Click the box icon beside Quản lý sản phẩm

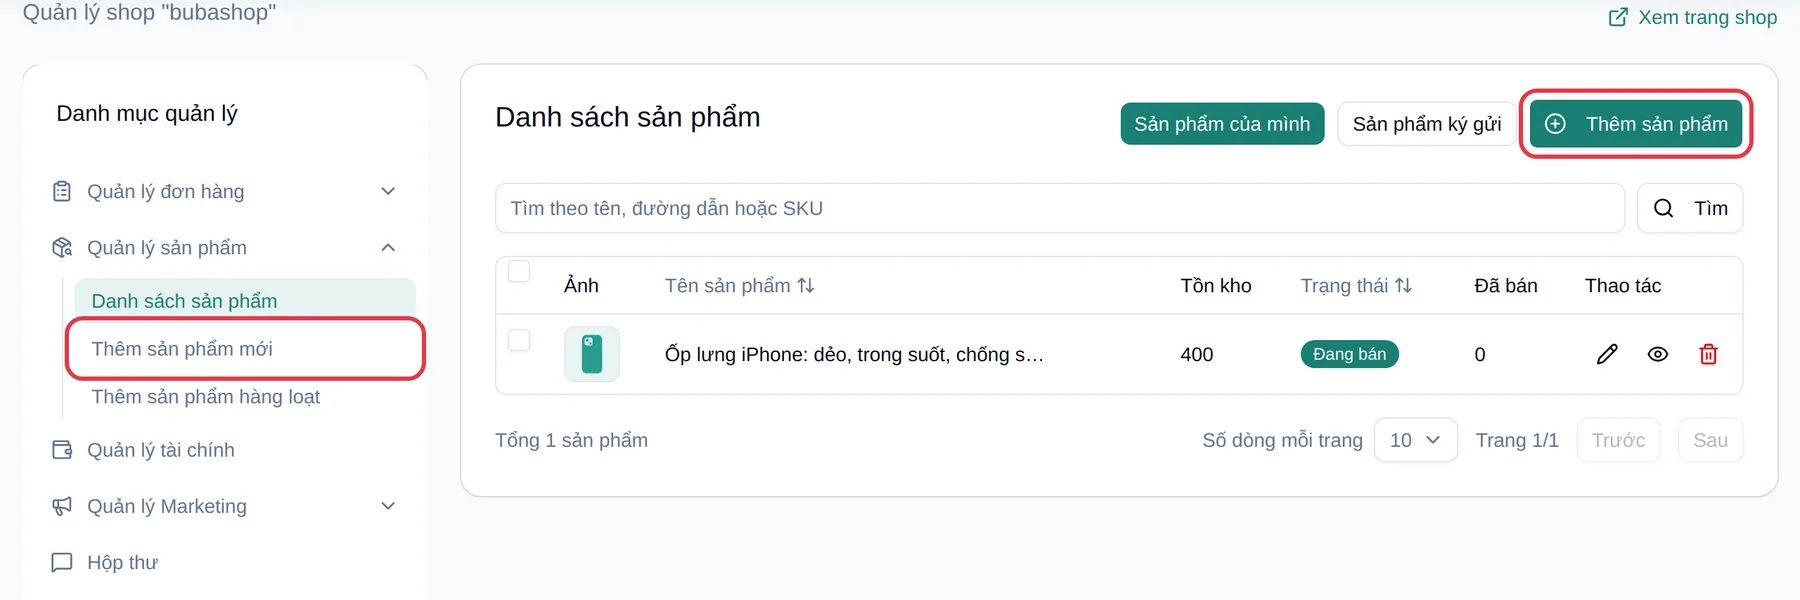point(62,247)
